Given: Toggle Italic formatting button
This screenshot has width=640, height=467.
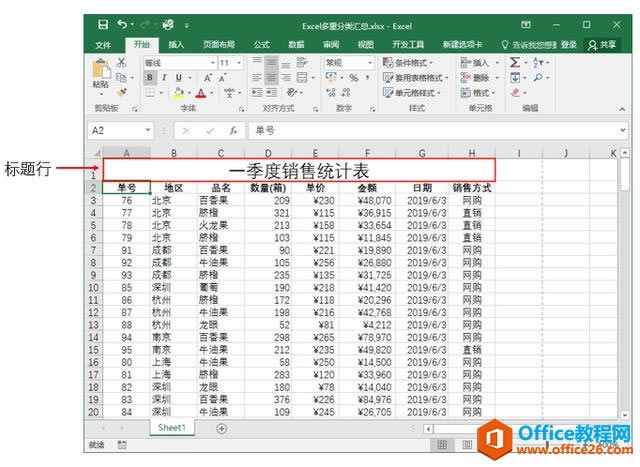Looking at the screenshot, I should pyautogui.click(x=164, y=78).
